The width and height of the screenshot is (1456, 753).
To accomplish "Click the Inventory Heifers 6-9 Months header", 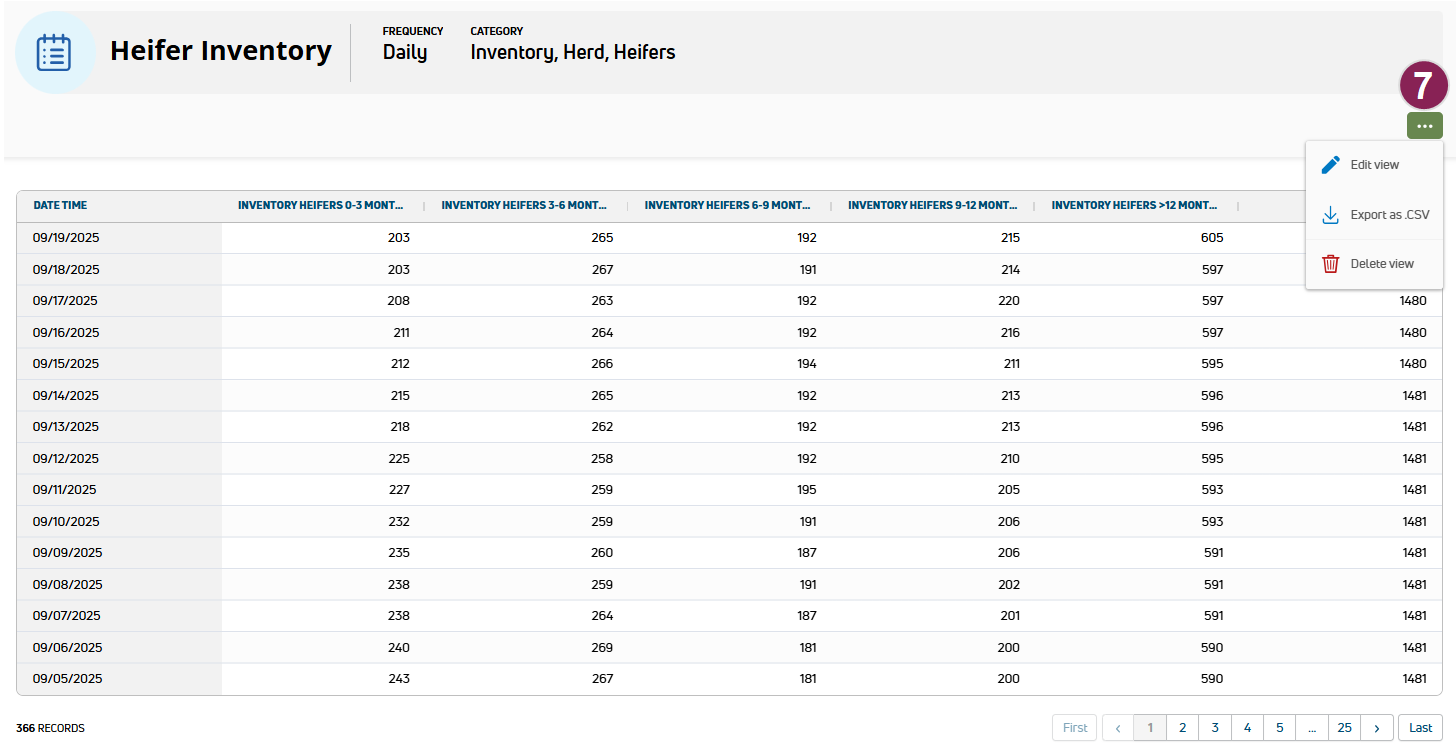I will tap(727, 205).
